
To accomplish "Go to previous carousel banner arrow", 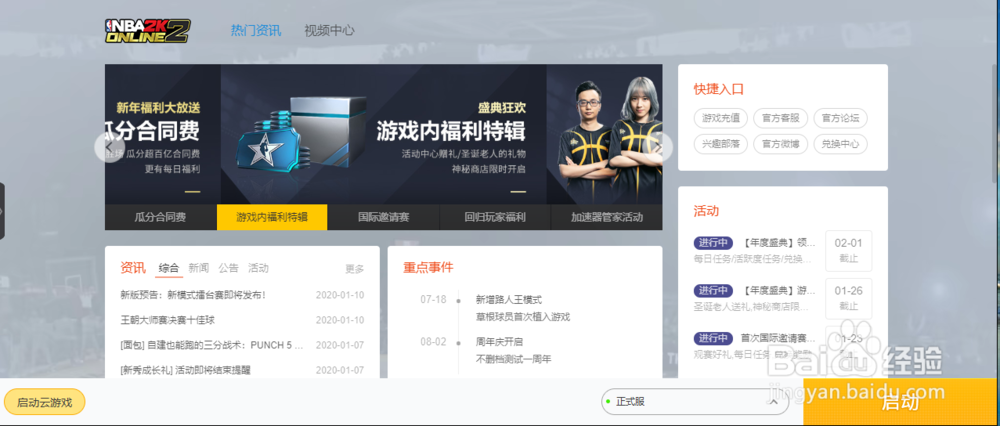I will pos(109,147).
